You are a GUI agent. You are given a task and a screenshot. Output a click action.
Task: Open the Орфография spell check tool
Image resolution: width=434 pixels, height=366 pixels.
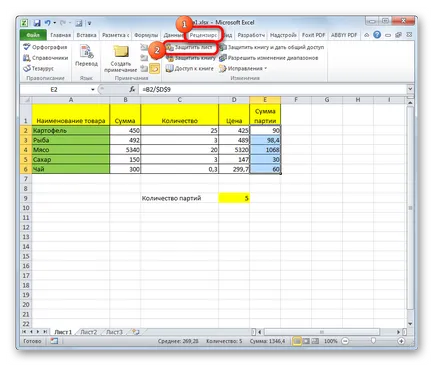point(45,47)
